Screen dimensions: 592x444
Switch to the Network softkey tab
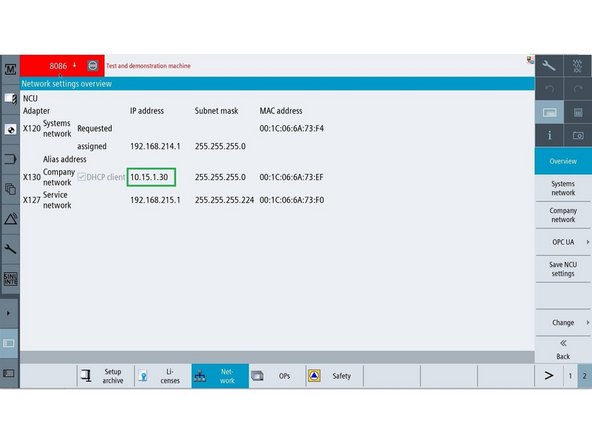[x=220, y=376]
